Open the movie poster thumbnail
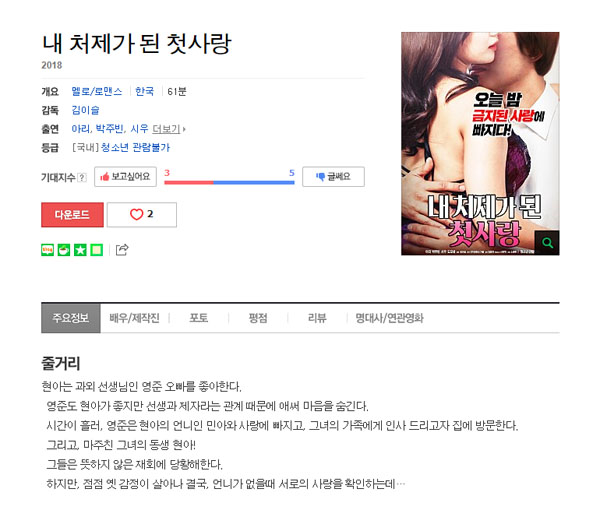This screenshot has width=600, height=510. [x=480, y=143]
